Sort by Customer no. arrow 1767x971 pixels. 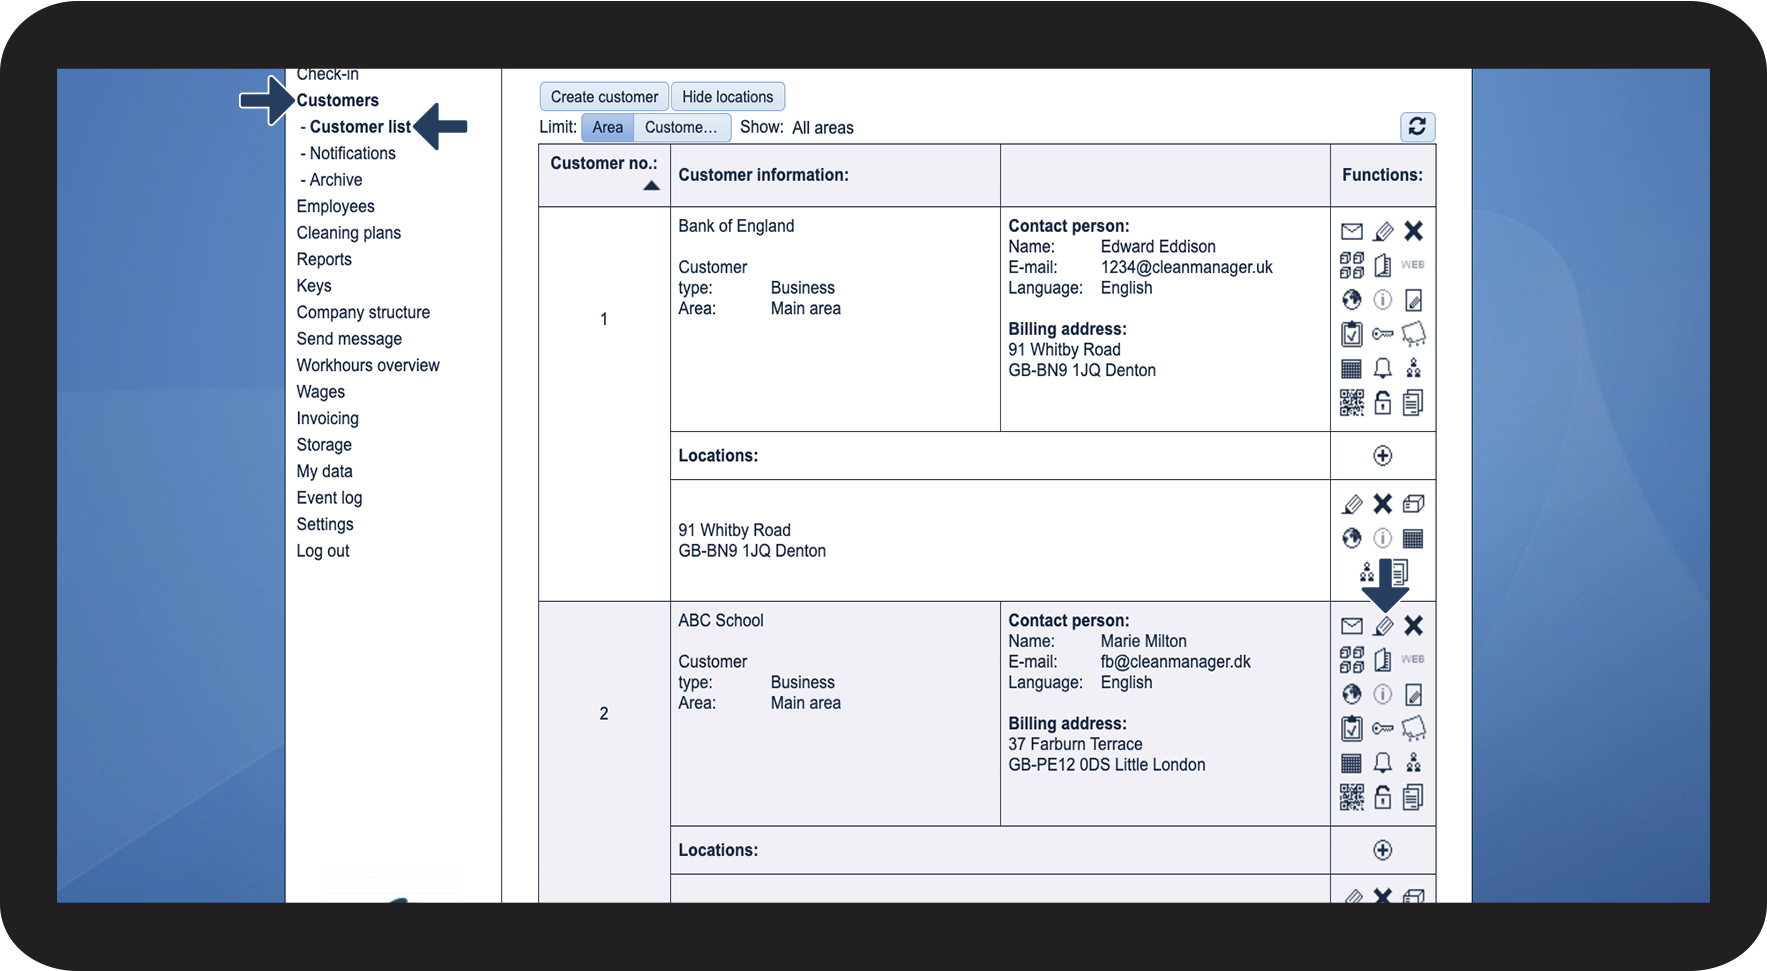[651, 185]
